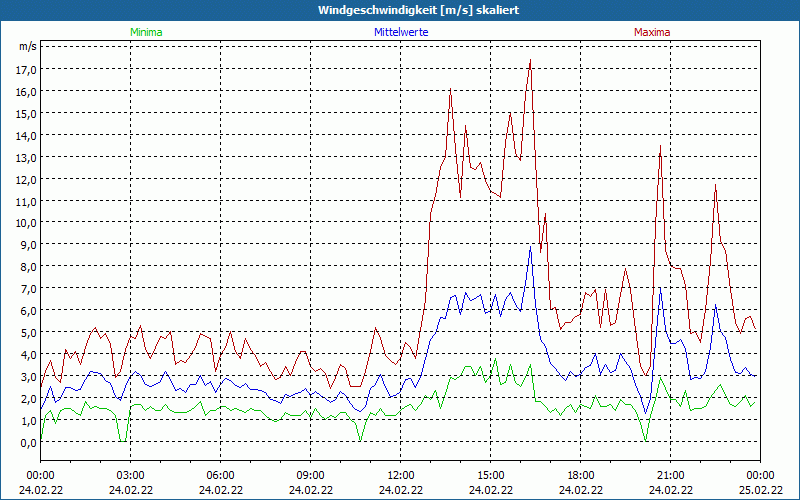The height and width of the screenshot is (500, 800).
Task: Click the "17,0" y-axis value
Action: tap(26, 69)
